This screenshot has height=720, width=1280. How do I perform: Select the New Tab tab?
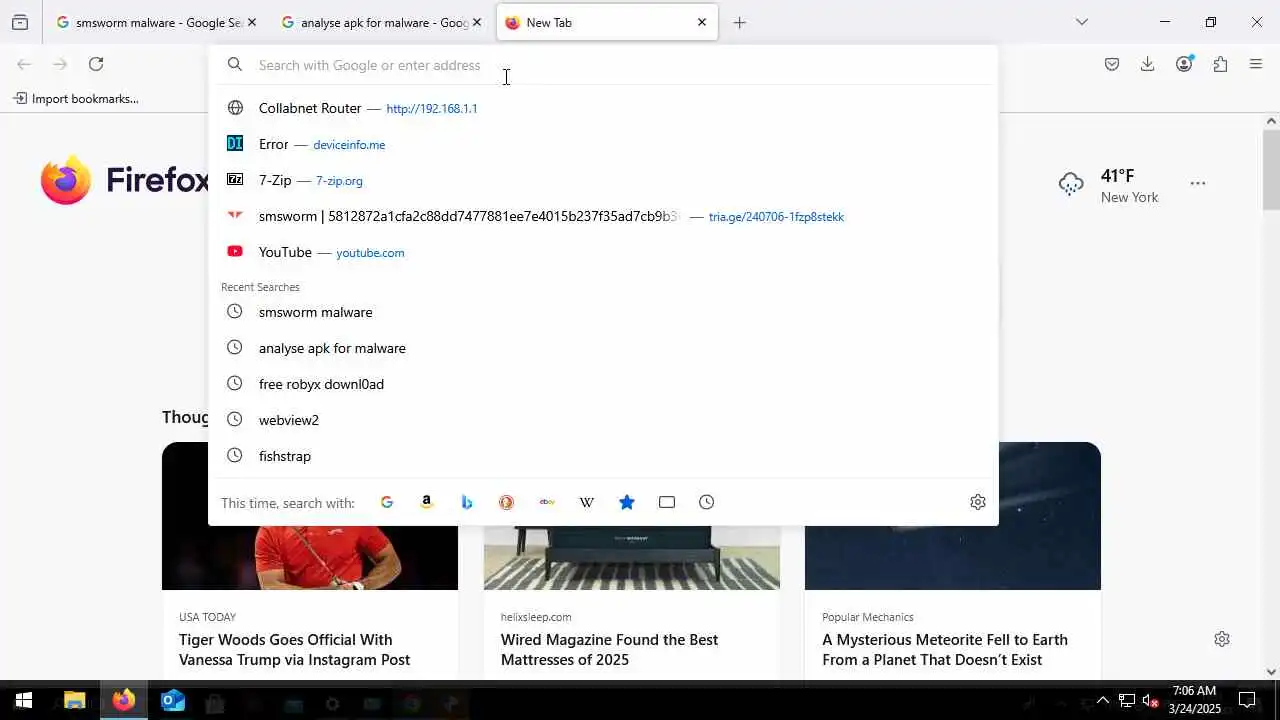coord(608,22)
